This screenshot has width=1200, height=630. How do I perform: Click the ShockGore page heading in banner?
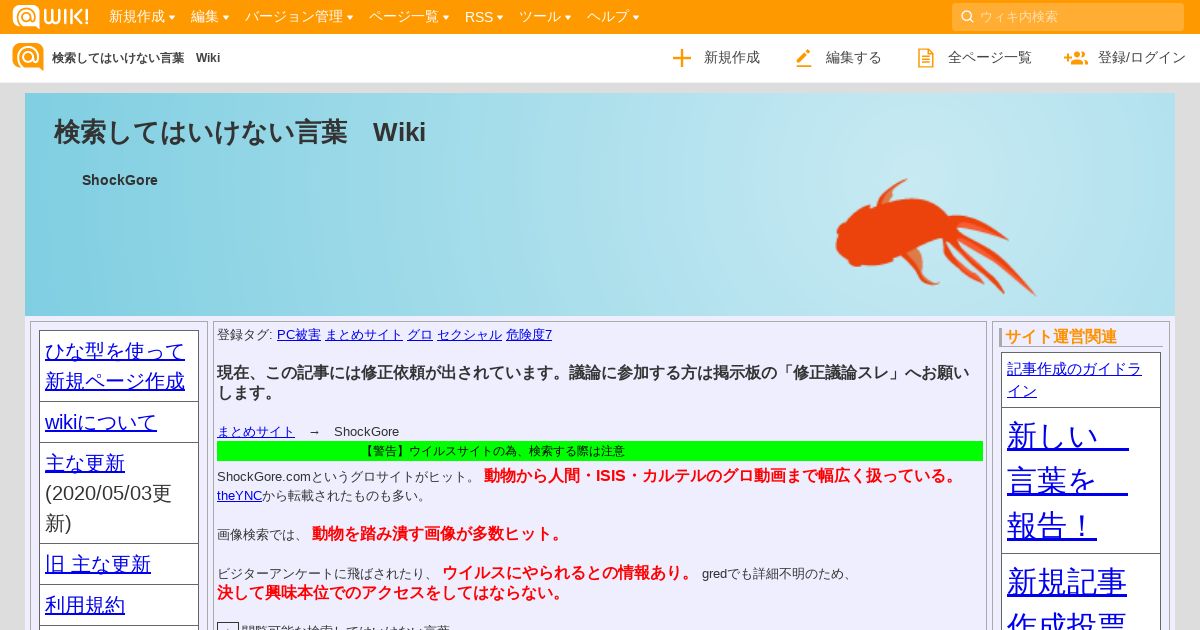pyautogui.click(x=120, y=180)
